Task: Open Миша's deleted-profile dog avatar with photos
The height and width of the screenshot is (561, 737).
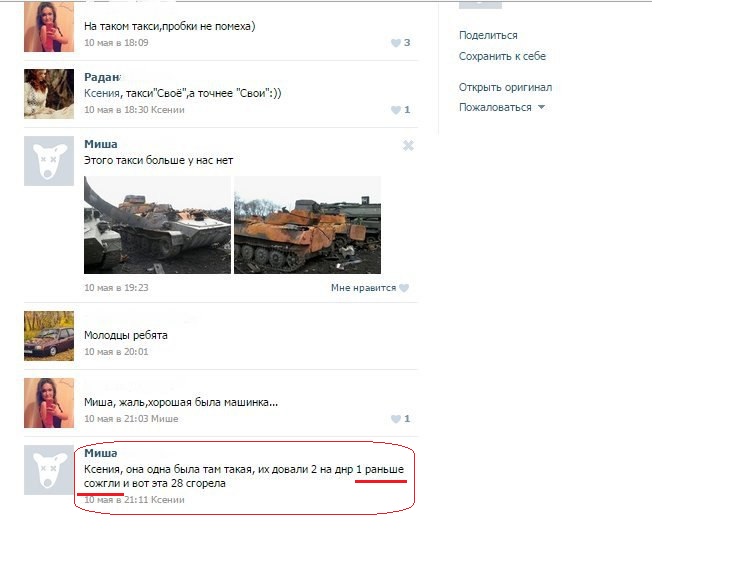Action: [x=49, y=161]
